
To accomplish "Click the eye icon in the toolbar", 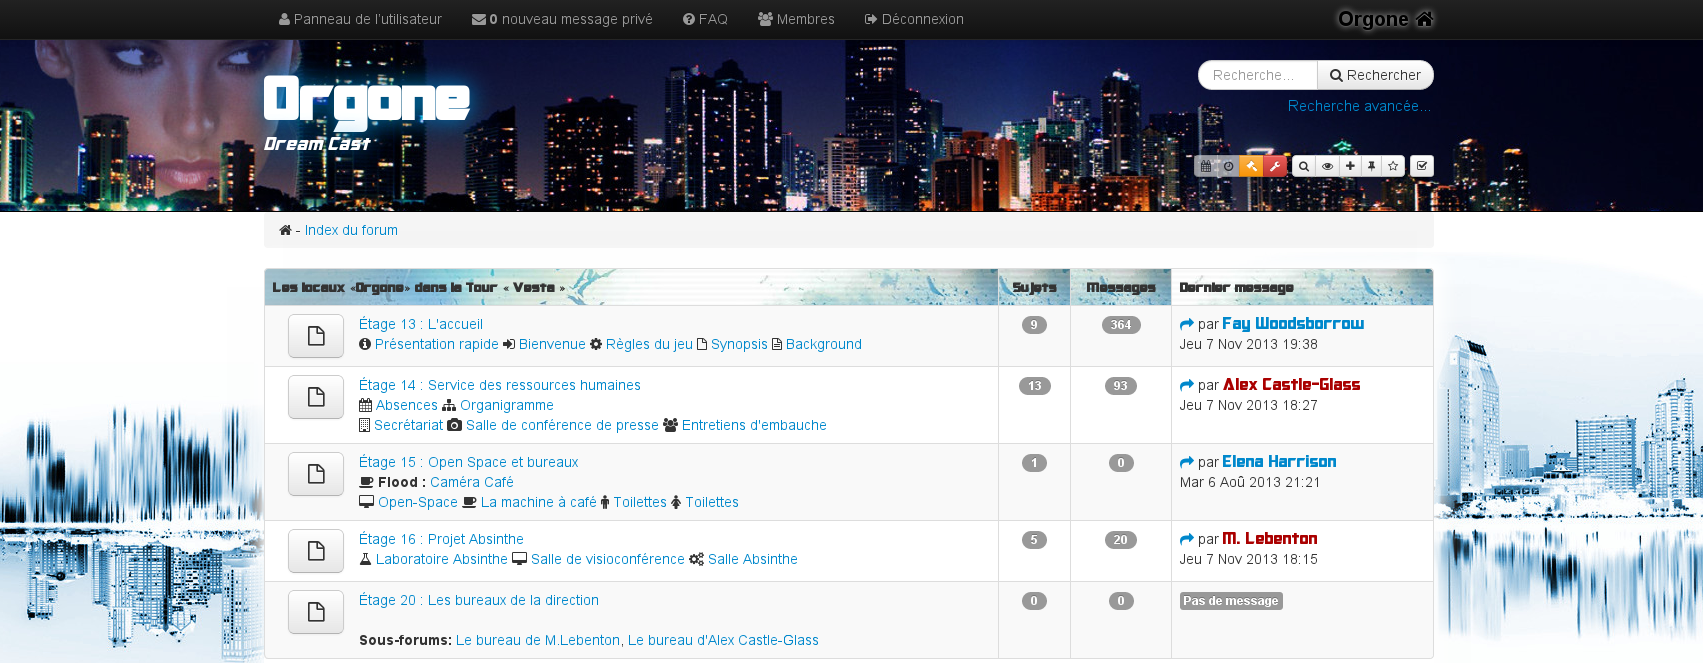I will pyautogui.click(x=1327, y=166).
